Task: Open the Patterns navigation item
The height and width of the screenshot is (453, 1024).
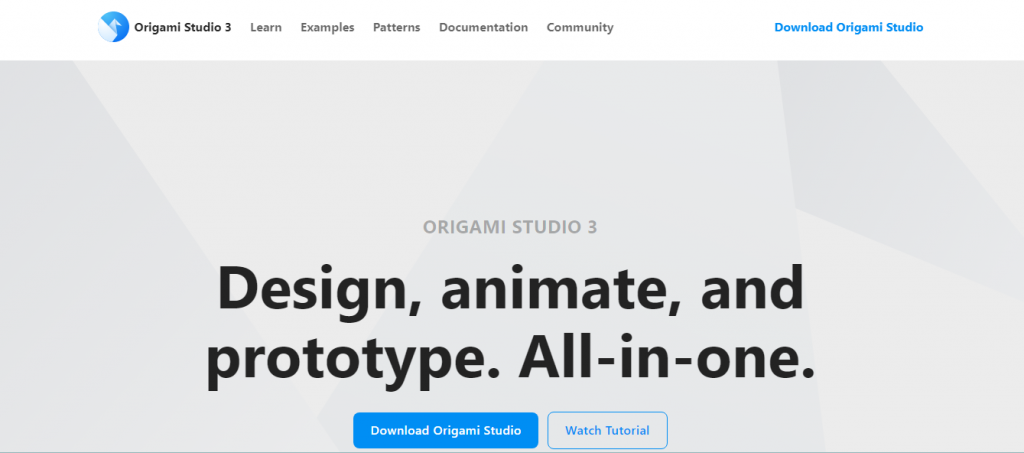Action: pyautogui.click(x=396, y=27)
